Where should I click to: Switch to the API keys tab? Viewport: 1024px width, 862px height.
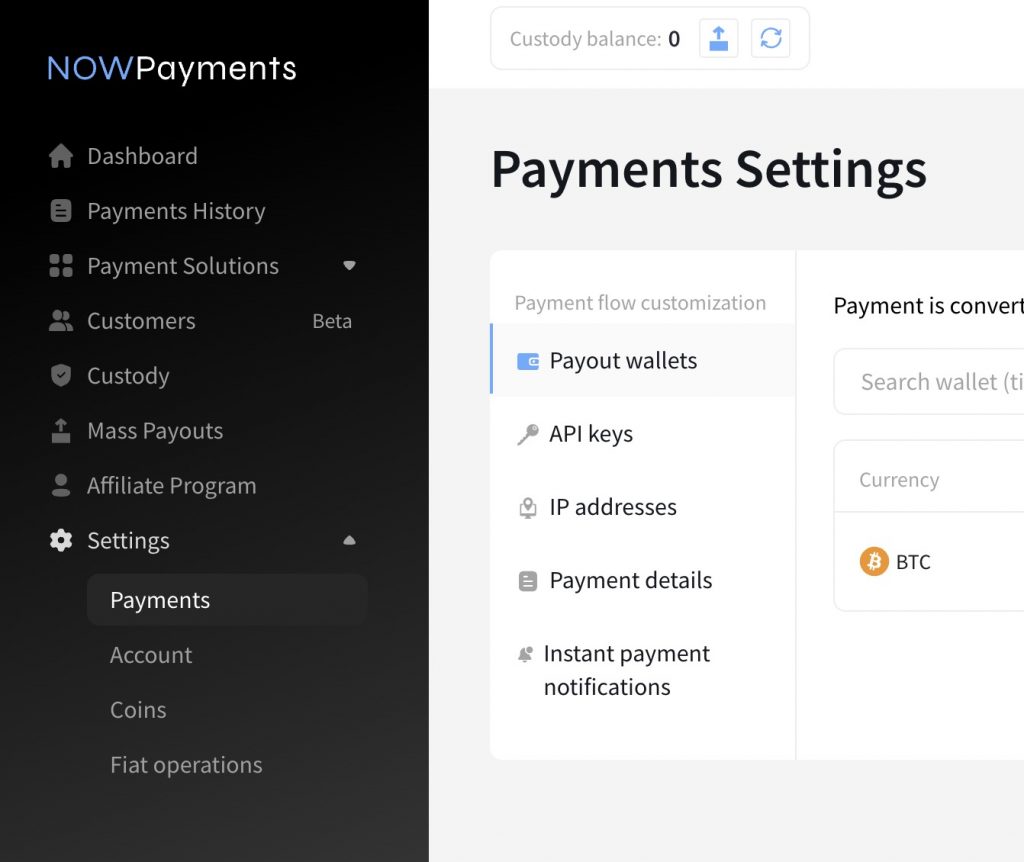643,434
